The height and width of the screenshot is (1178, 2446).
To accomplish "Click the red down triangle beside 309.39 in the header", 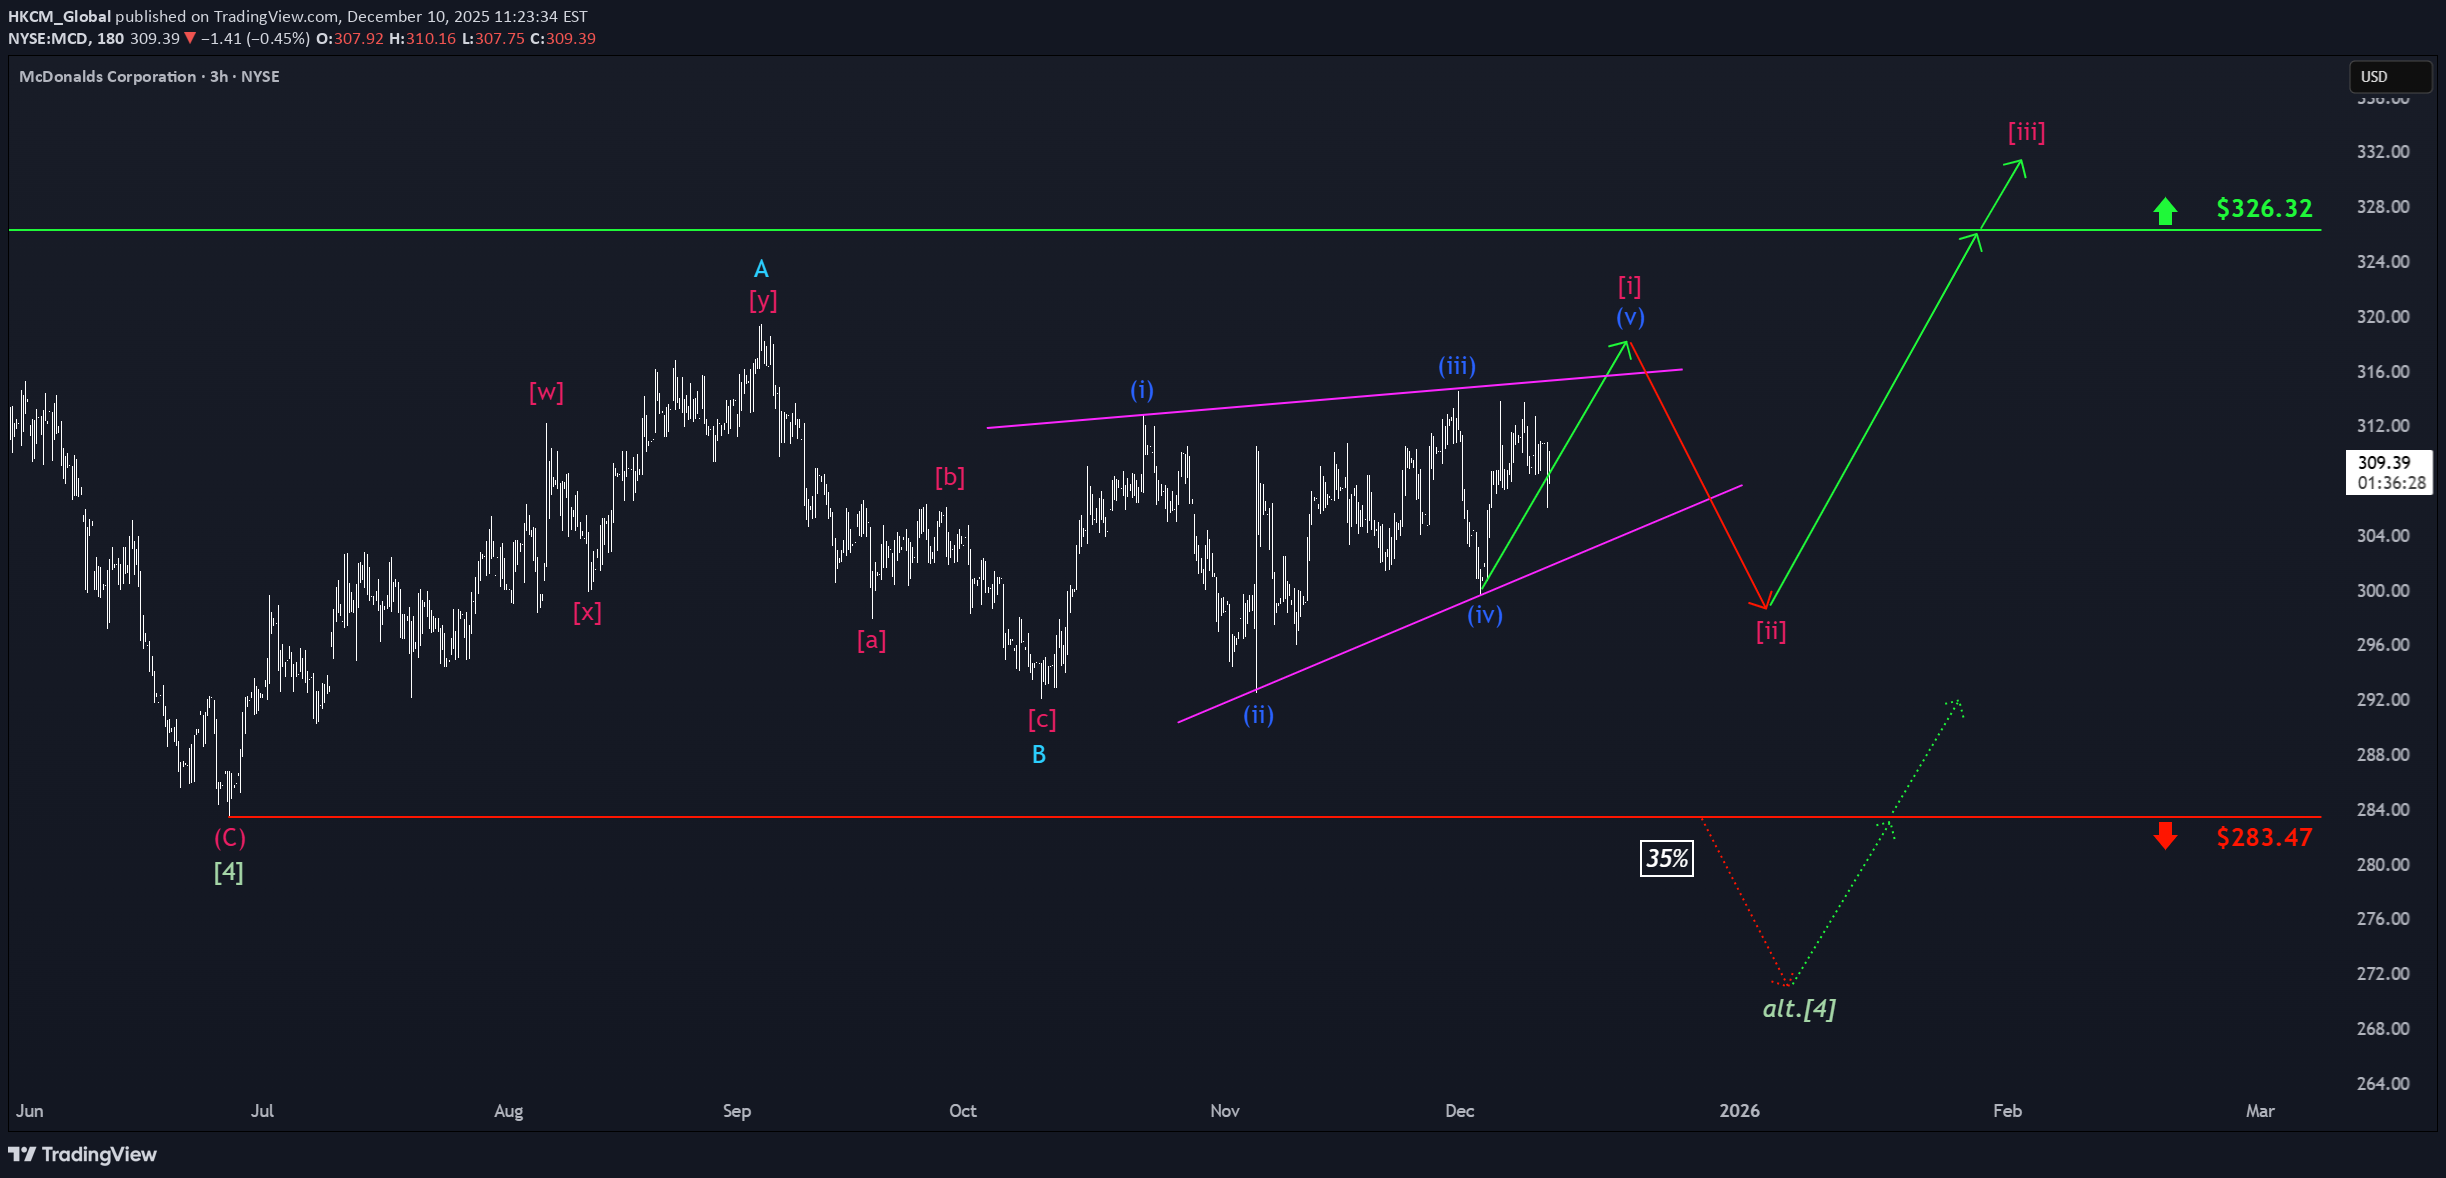I will point(190,38).
